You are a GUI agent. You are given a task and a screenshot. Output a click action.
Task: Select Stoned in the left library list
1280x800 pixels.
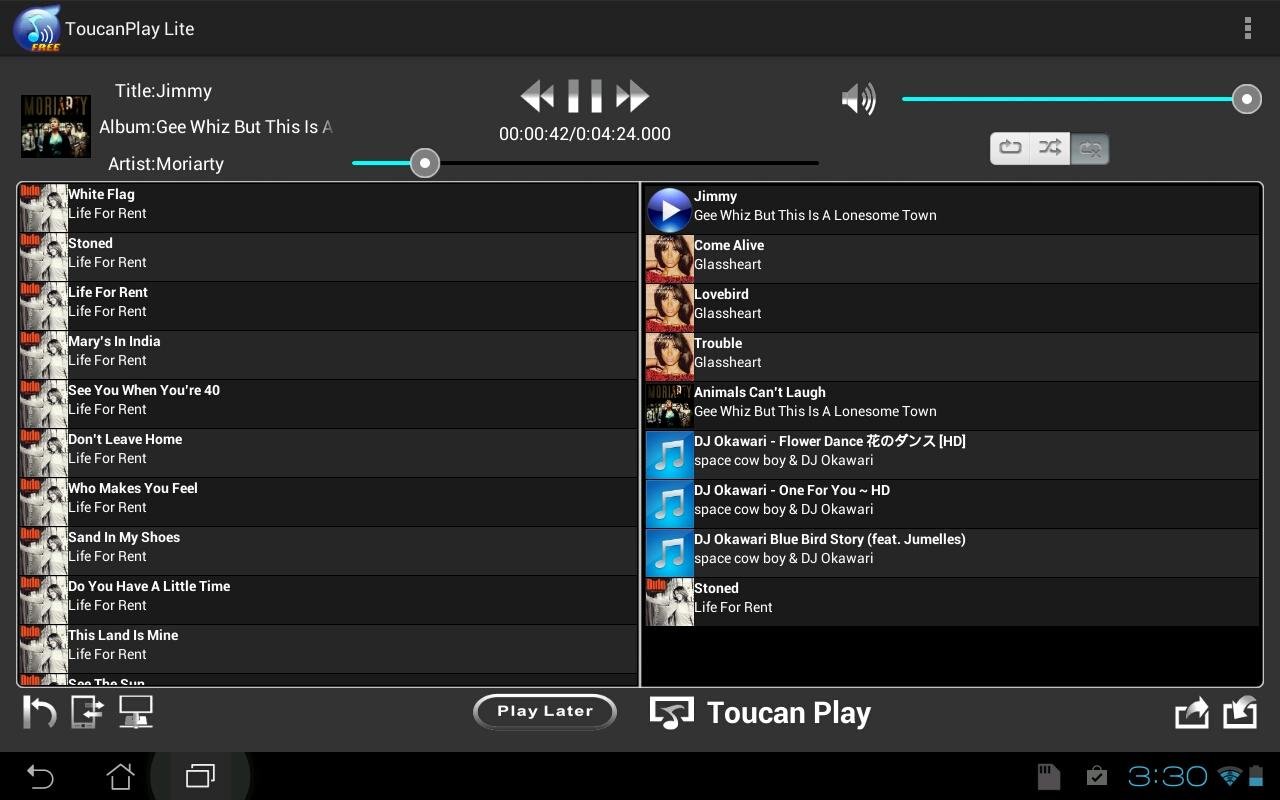(328, 257)
